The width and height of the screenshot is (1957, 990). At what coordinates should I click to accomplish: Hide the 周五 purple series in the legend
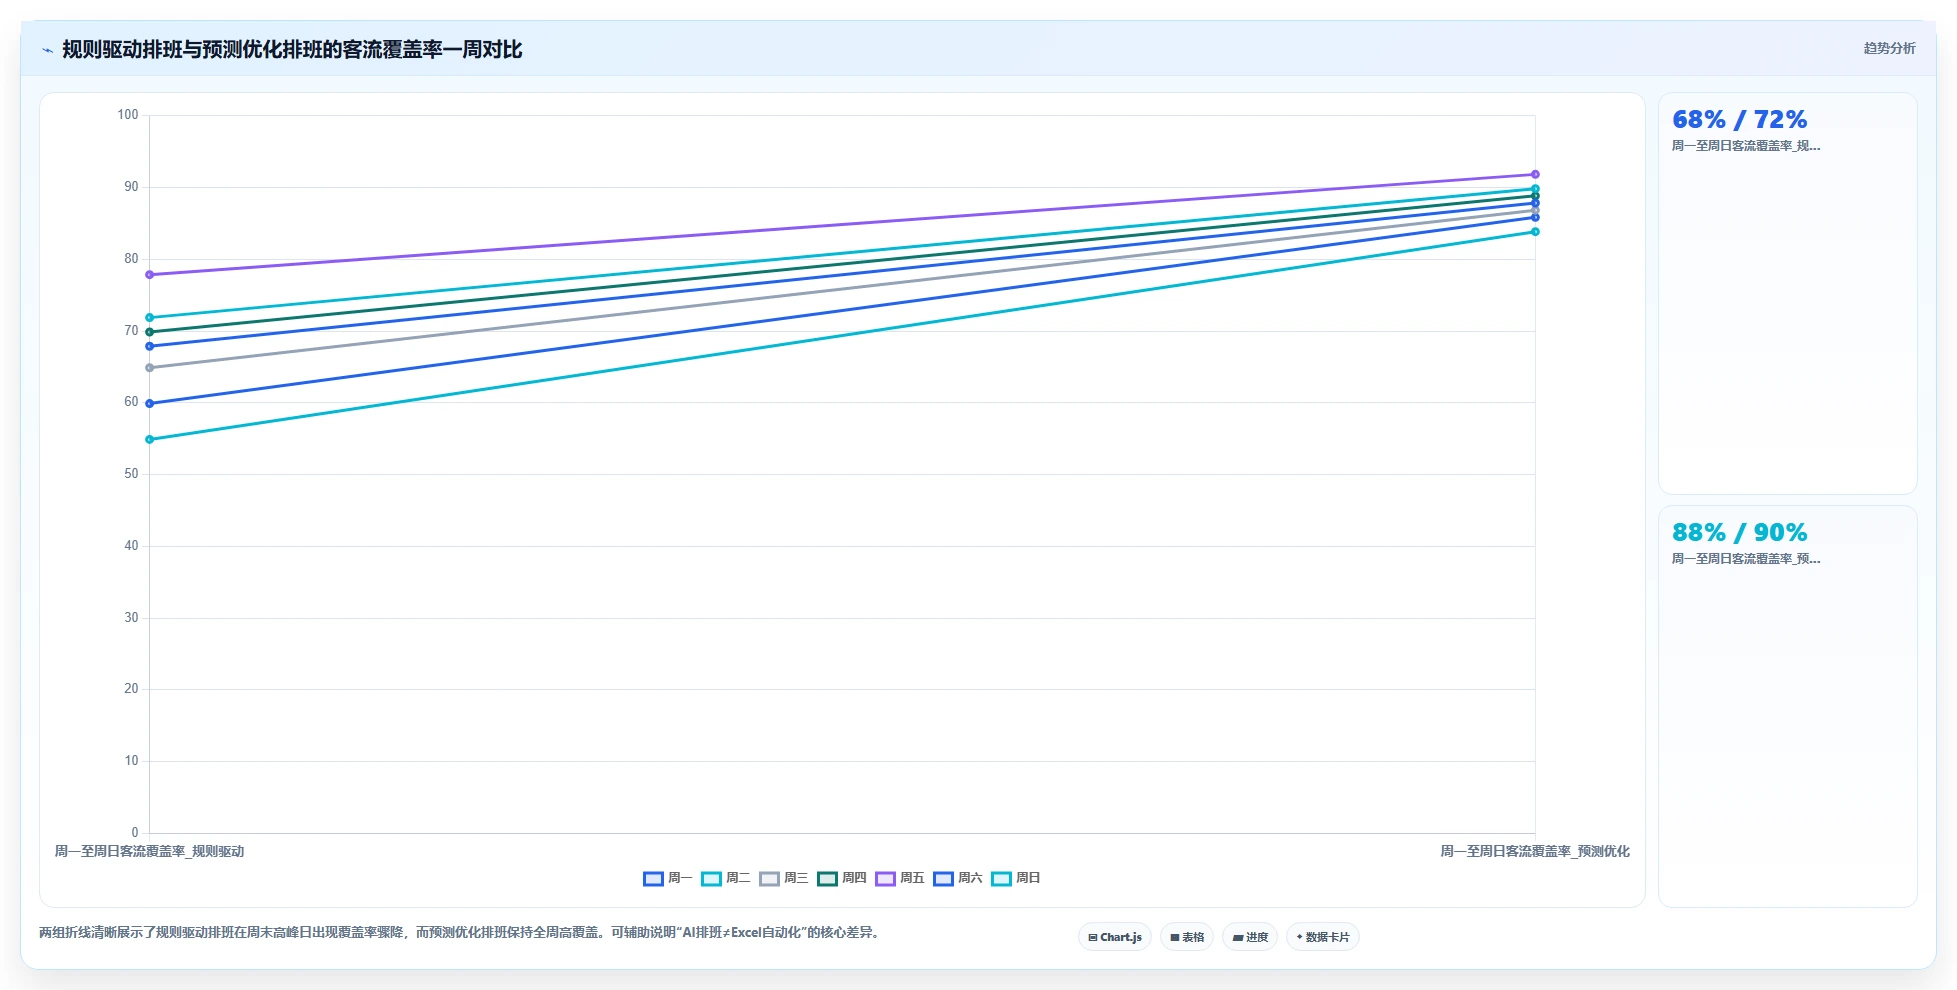pyautogui.click(x=899, y=878)
